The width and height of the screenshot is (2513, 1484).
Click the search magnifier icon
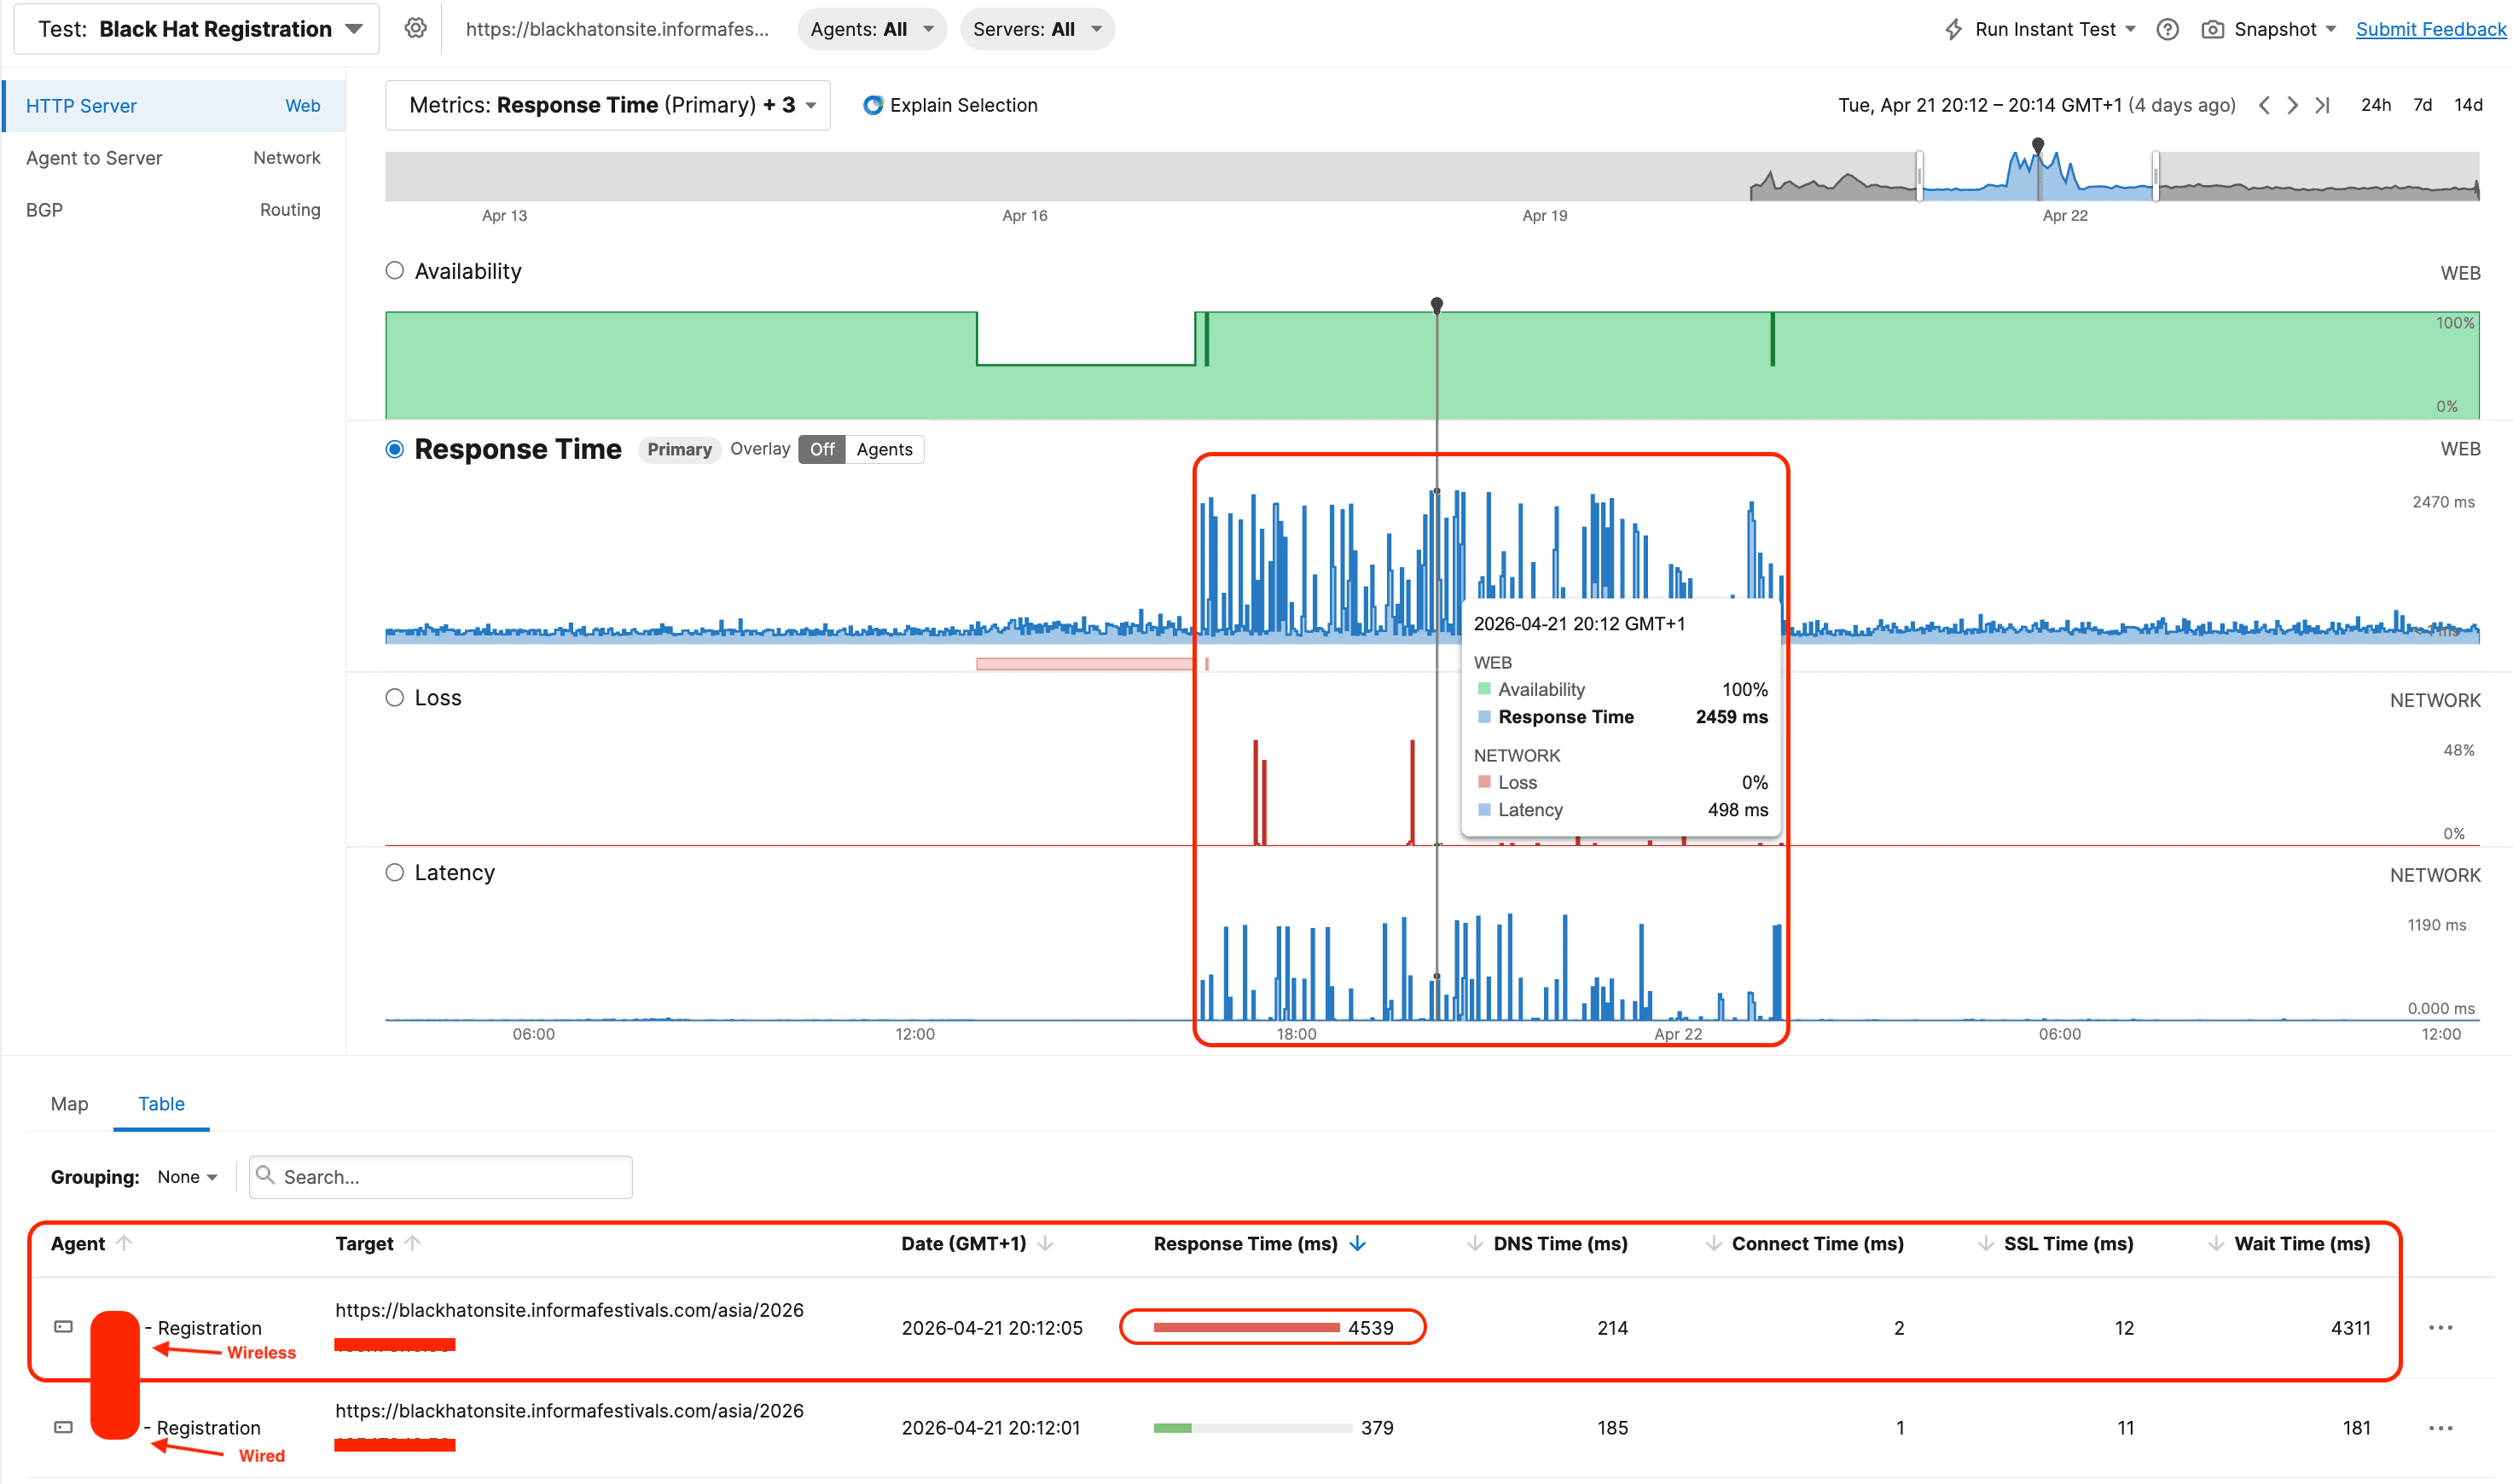[x=265, y=1175]
